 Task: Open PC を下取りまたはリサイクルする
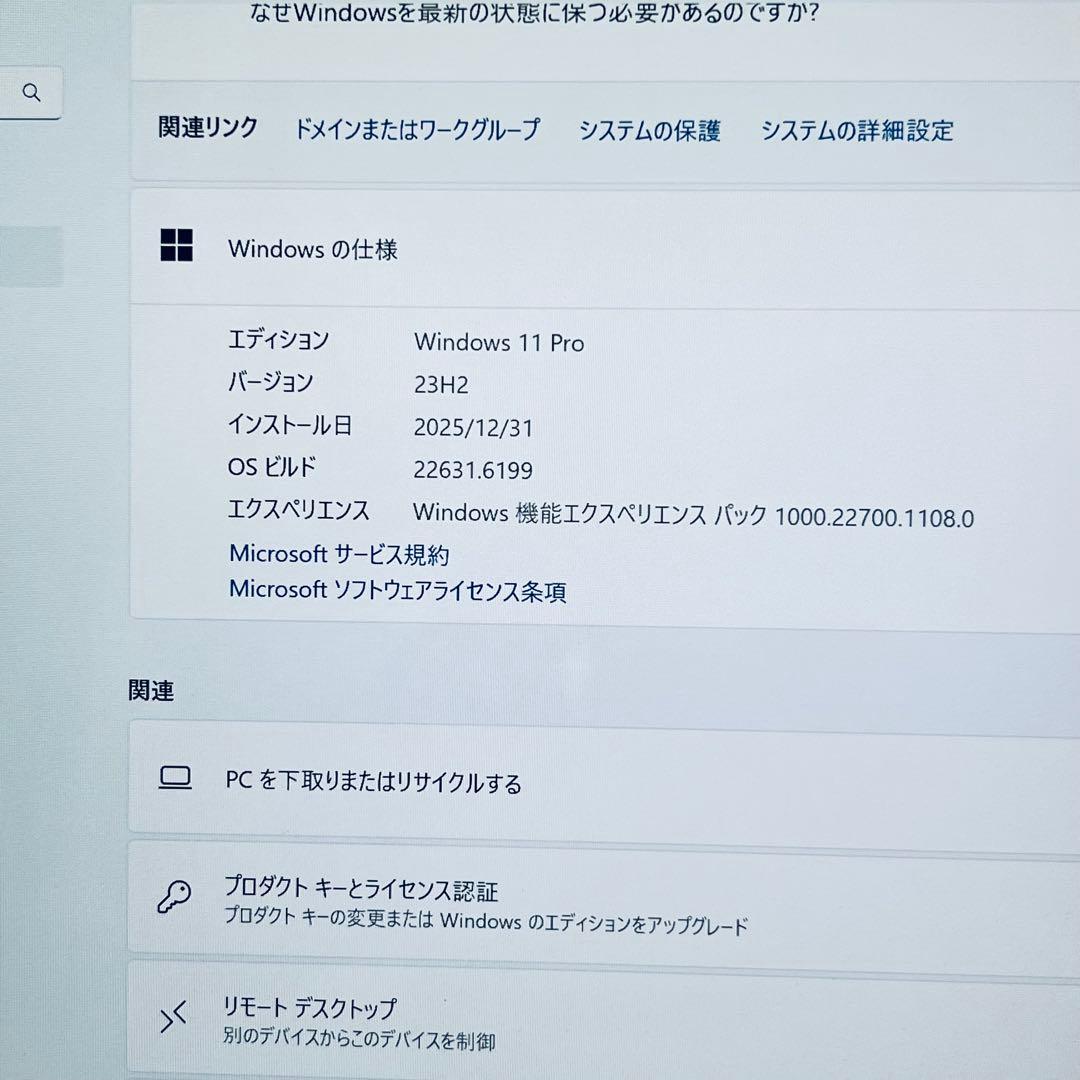(x=373, y=784)
